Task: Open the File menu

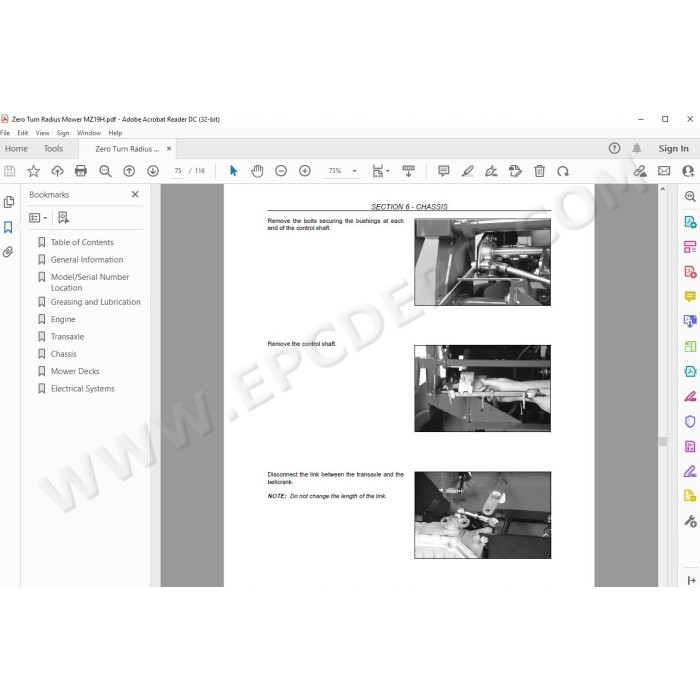Action: tap(5, 133)
